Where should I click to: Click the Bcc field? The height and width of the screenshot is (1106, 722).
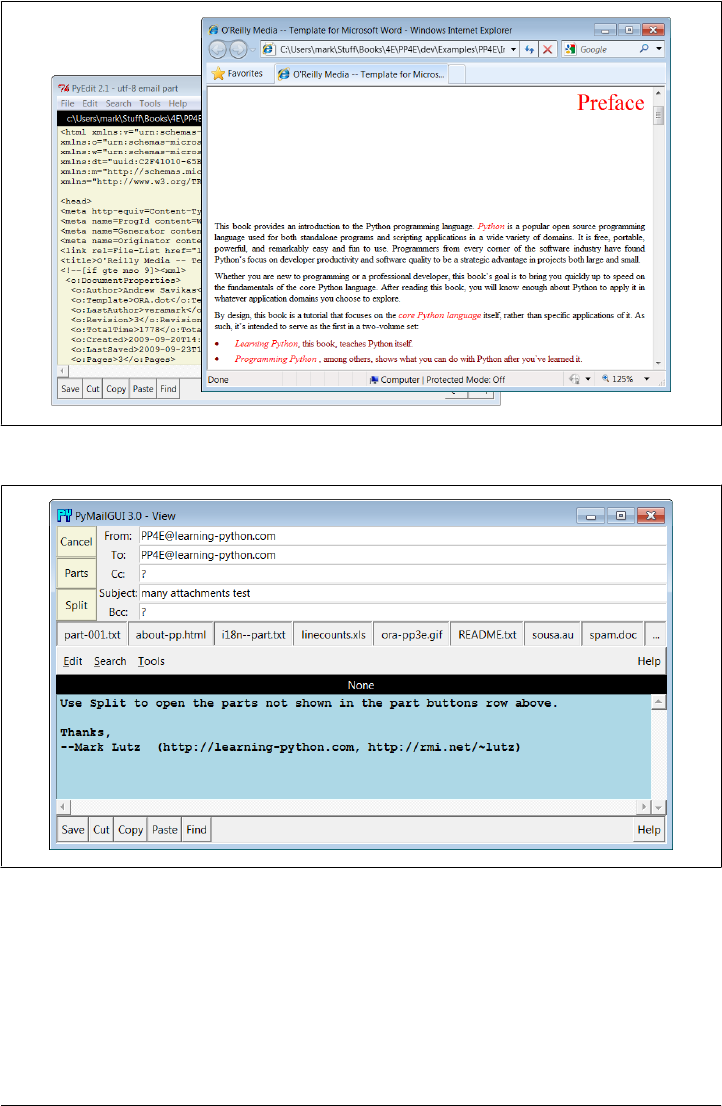pos(403,612)
